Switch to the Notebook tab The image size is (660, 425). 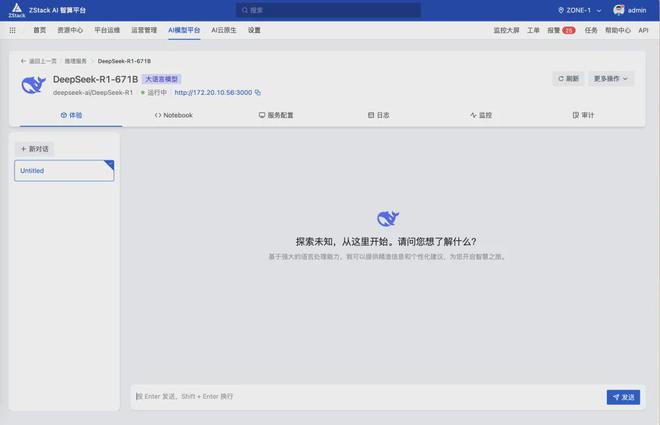tap(173, 115)
